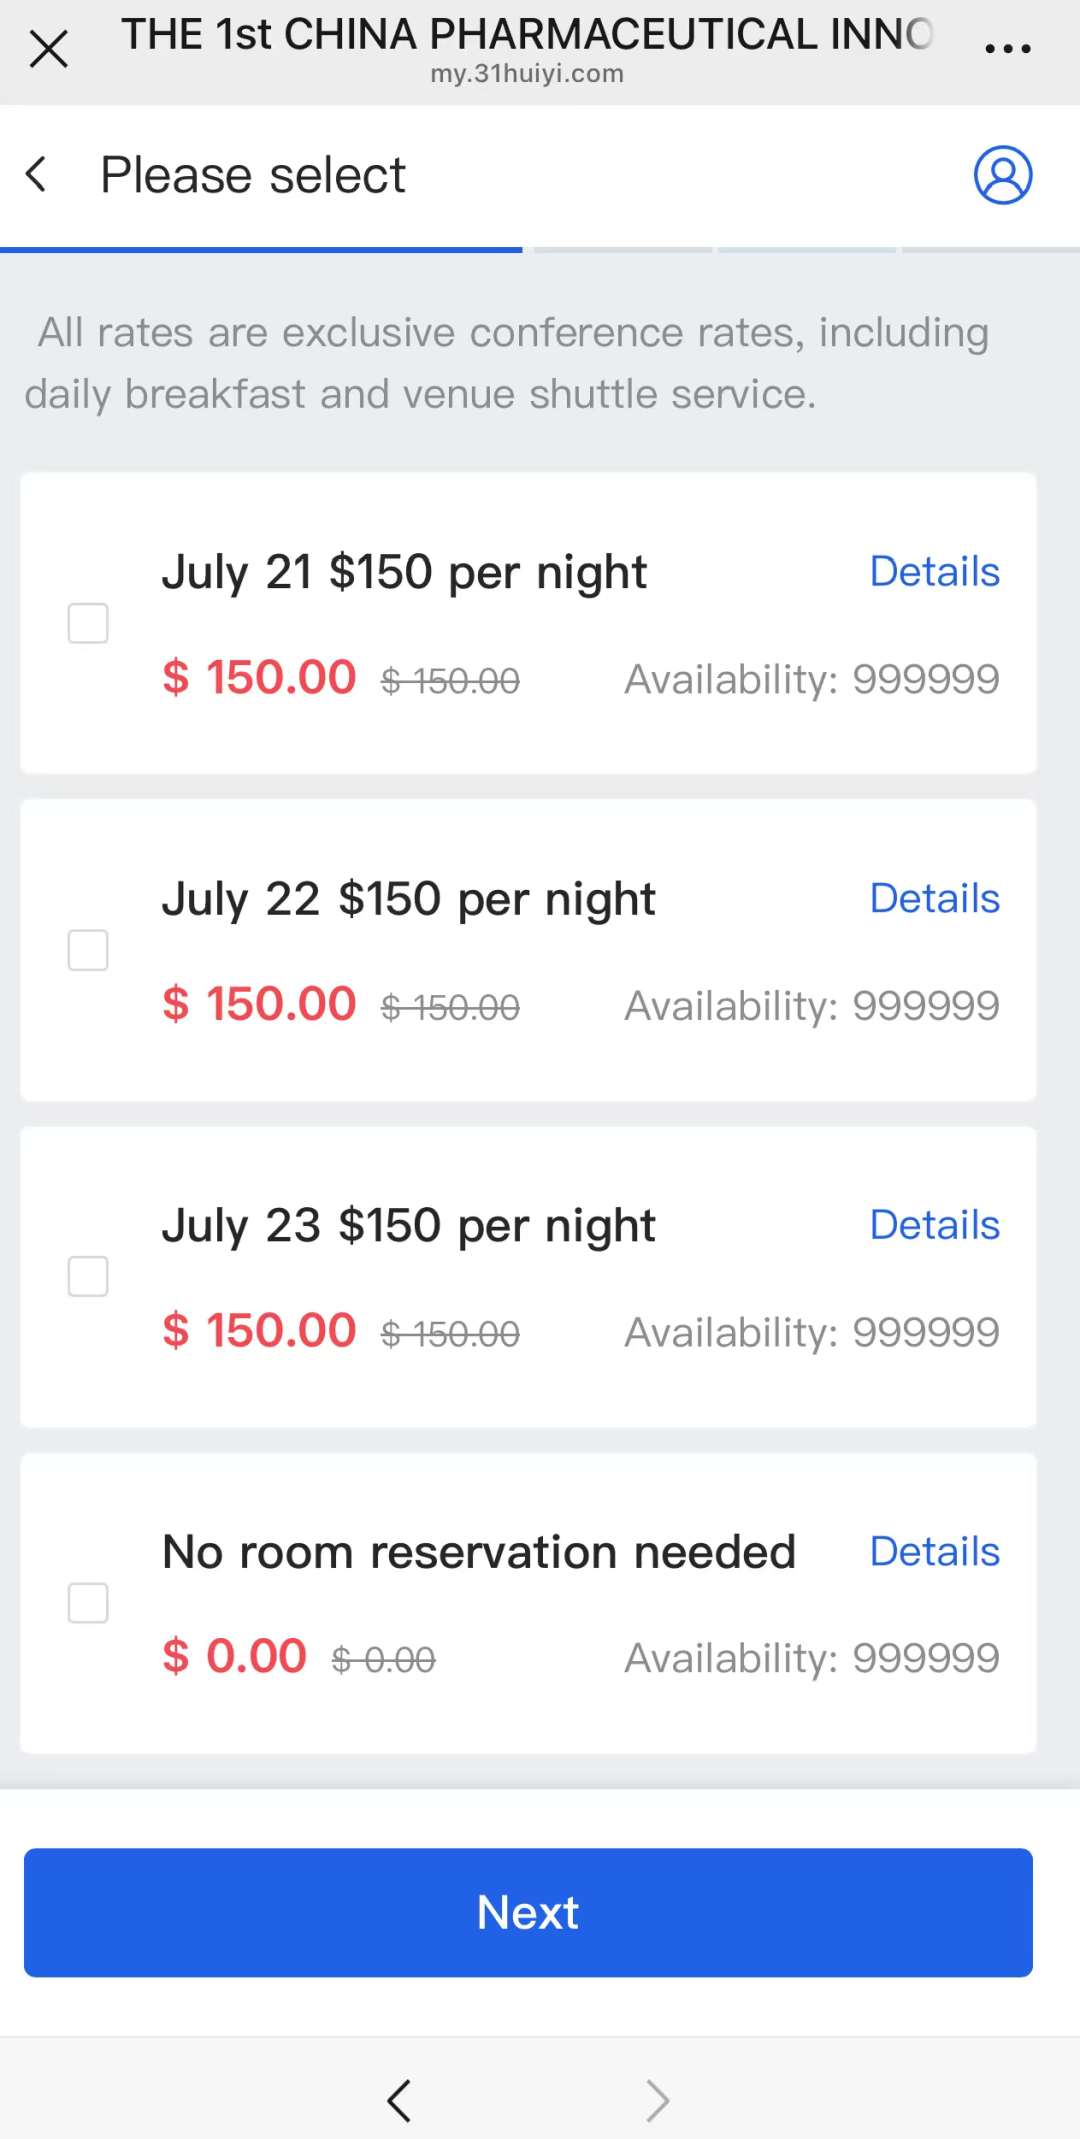Tap the page title THE 1st CHINA PHARMACEUTICAL
The image size is (1080, 2139).
click(x=527, y=34)
